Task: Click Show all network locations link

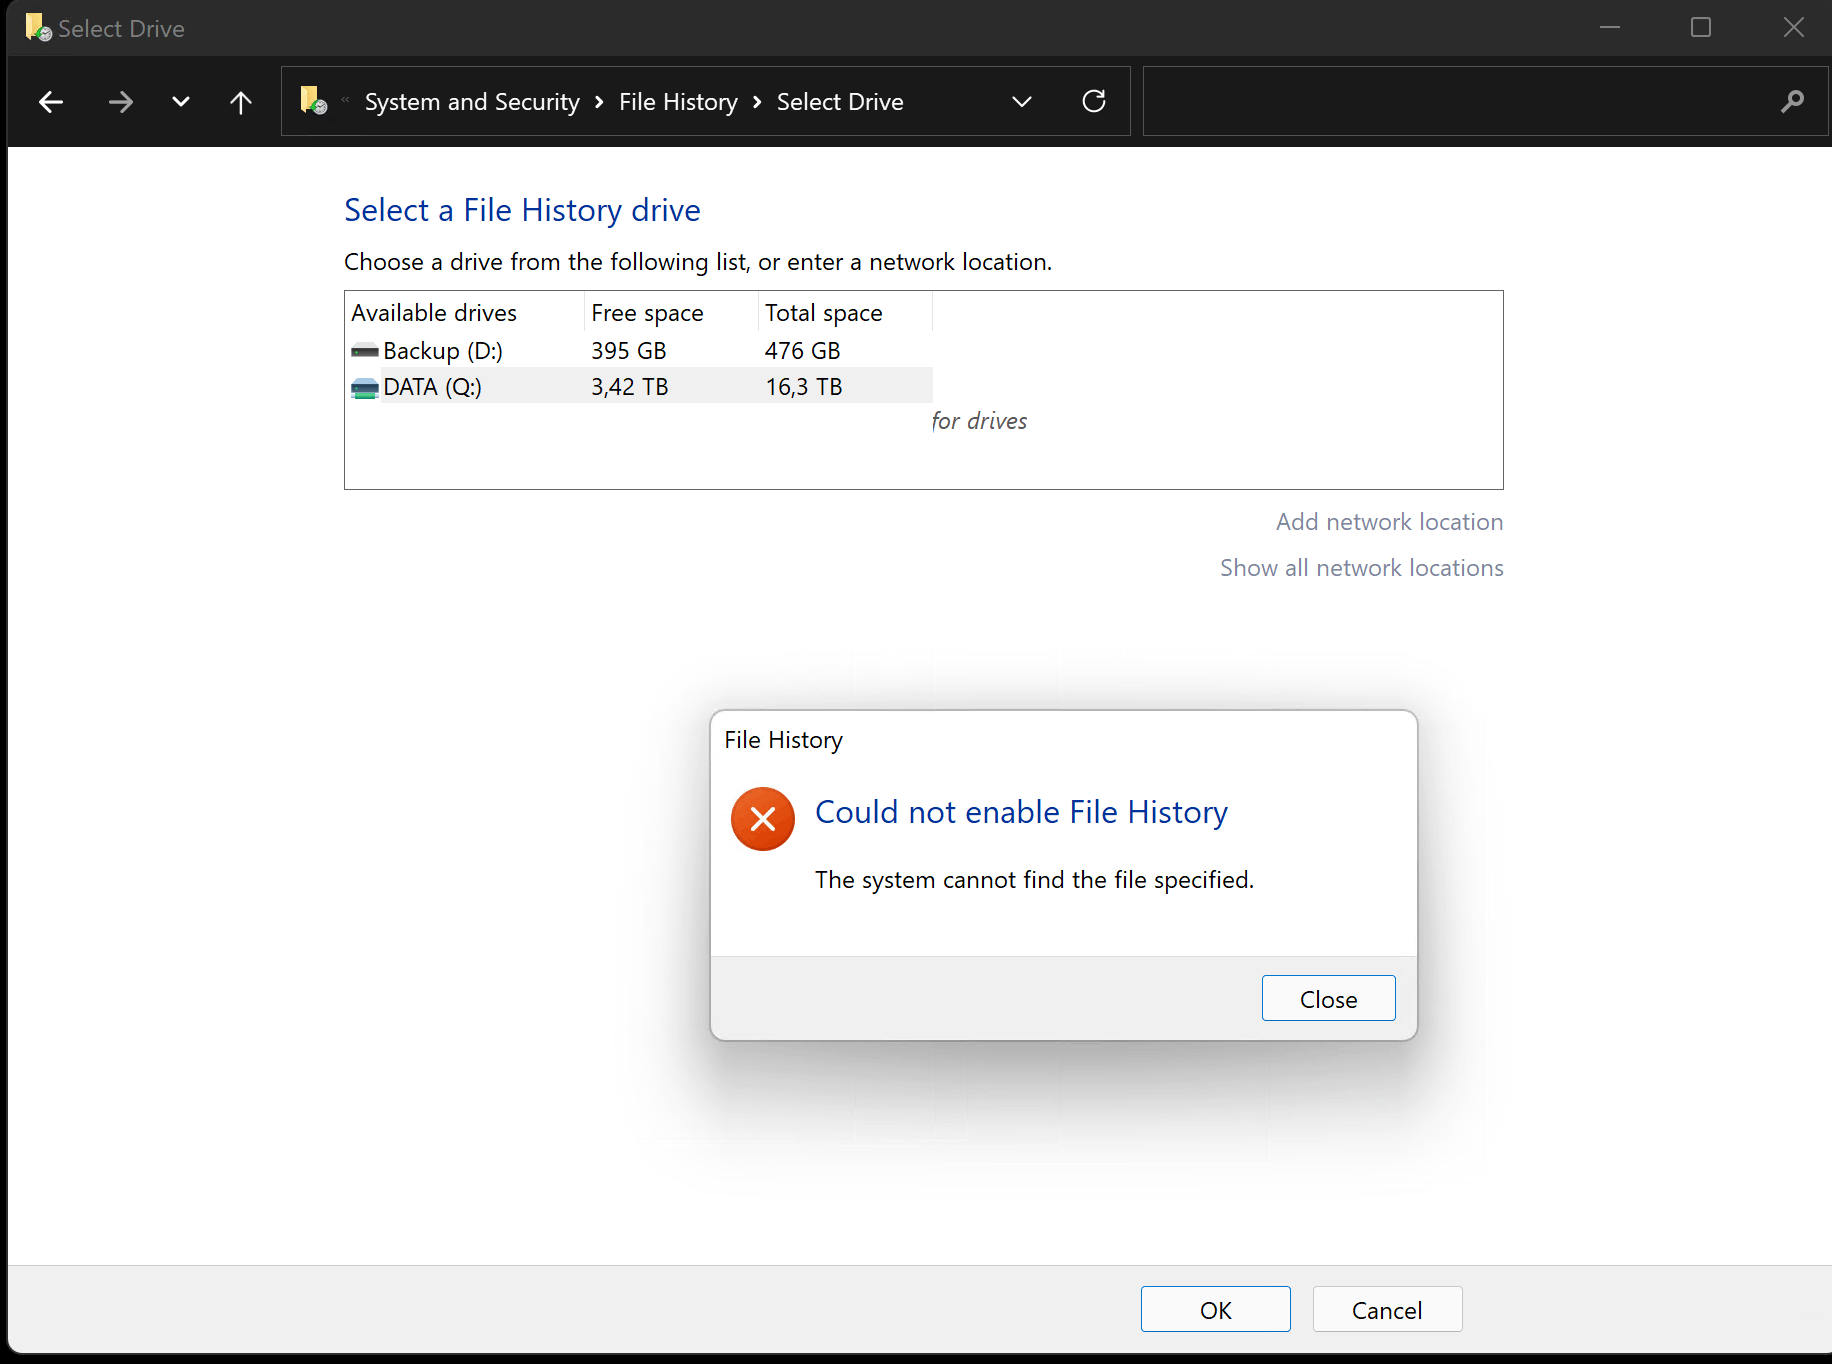Action: pos(1361,568)
